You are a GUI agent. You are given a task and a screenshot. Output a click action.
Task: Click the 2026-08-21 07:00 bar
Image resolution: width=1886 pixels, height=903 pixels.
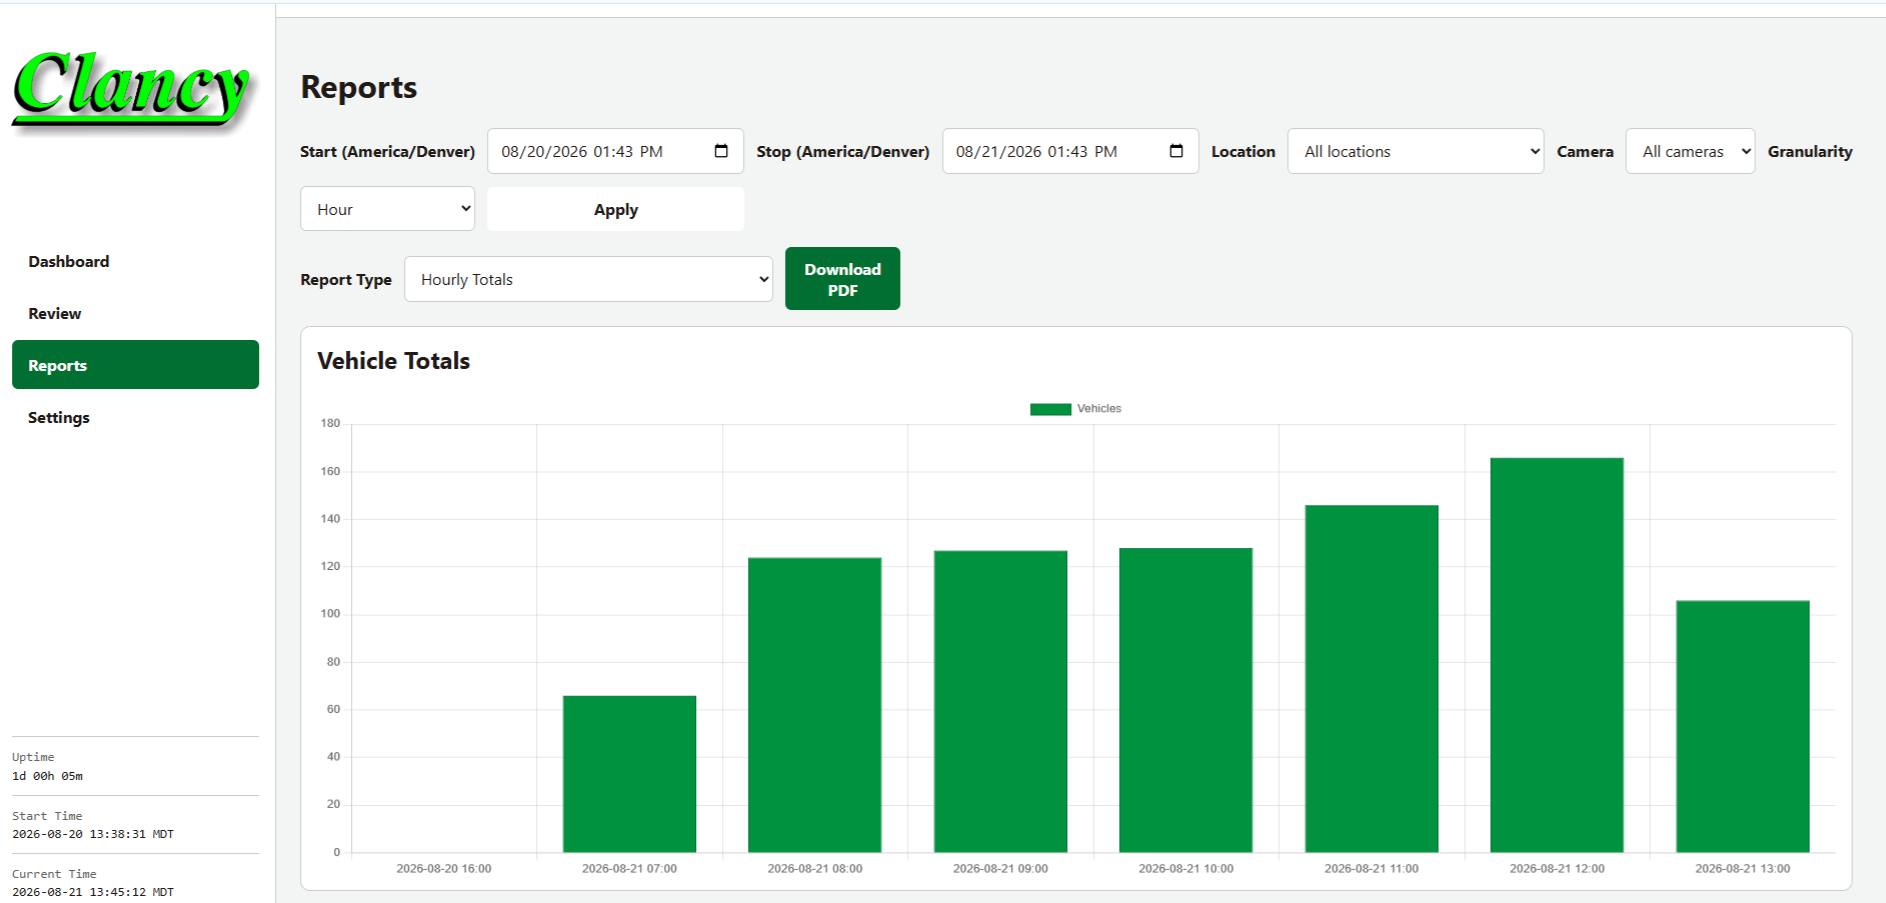629,774
